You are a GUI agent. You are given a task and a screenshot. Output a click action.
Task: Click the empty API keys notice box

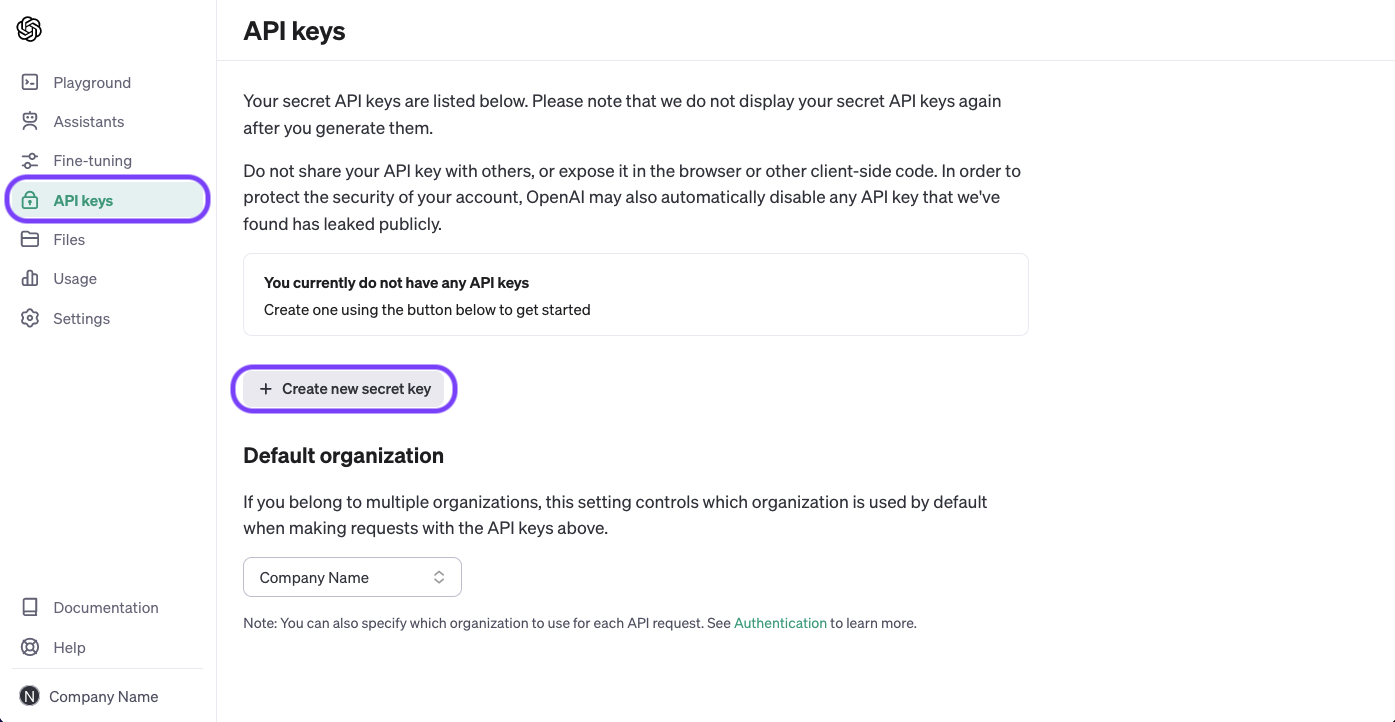point(636,294)
